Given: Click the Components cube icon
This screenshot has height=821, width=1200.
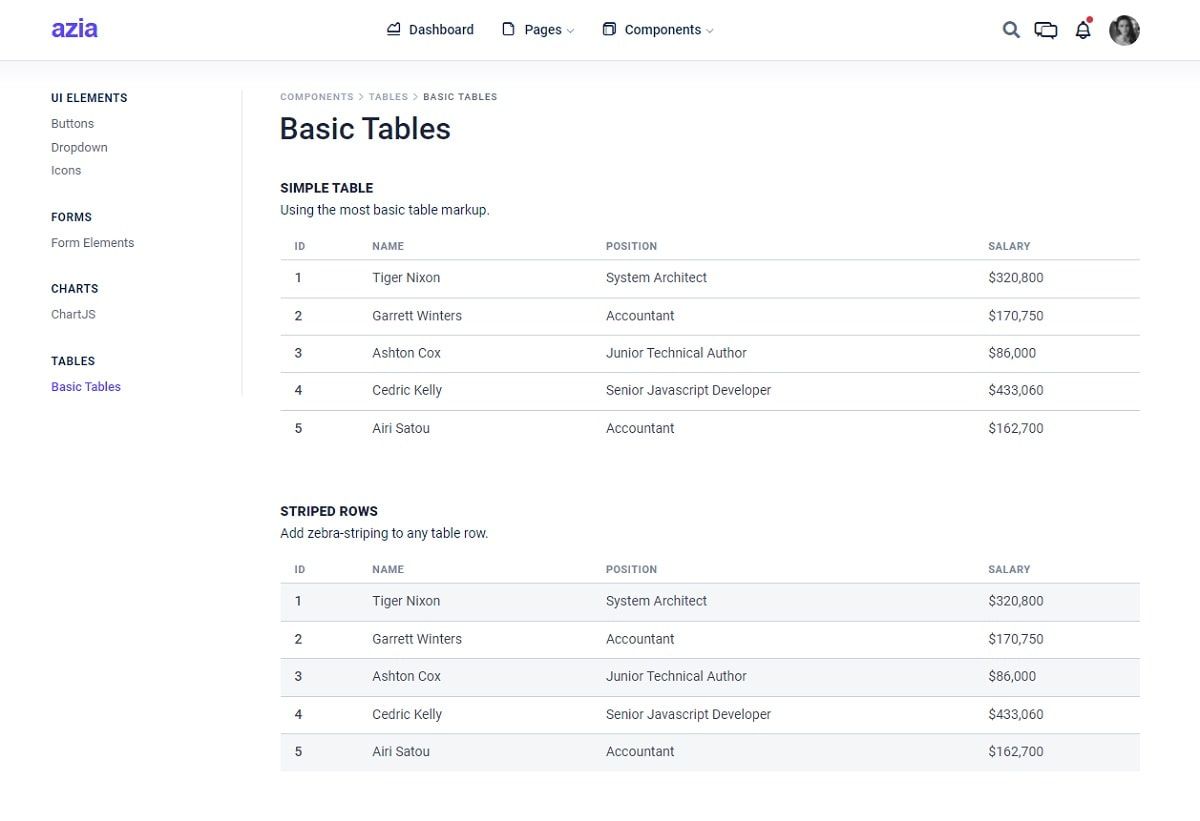Looking at the screenshot, I should click(x=608, y=29).
